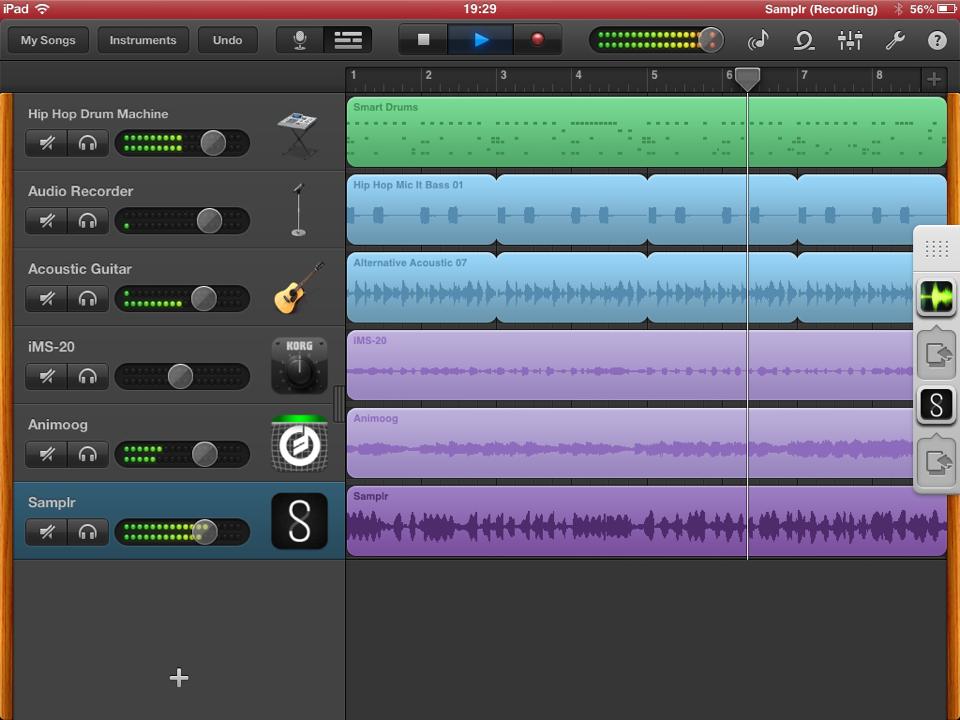The width and height of the screenshot is (960, 720).
Task: Open song settings wrench icon
Action: click(x=894, y=40)
